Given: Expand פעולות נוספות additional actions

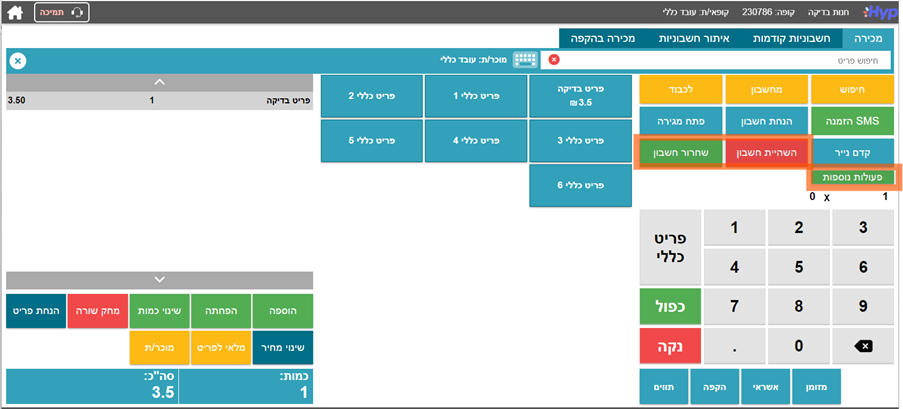Looking at the screenshot, I should click(852, 177).
